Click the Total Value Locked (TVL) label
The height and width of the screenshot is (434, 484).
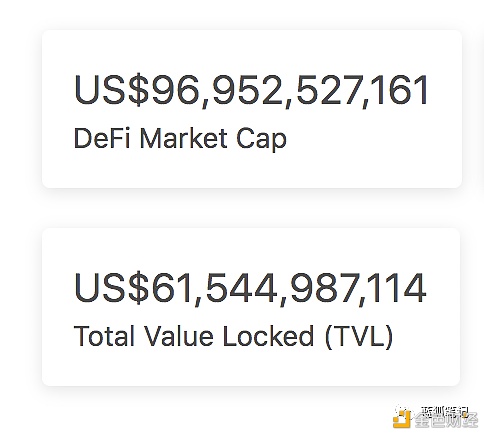tap(233, 336)
